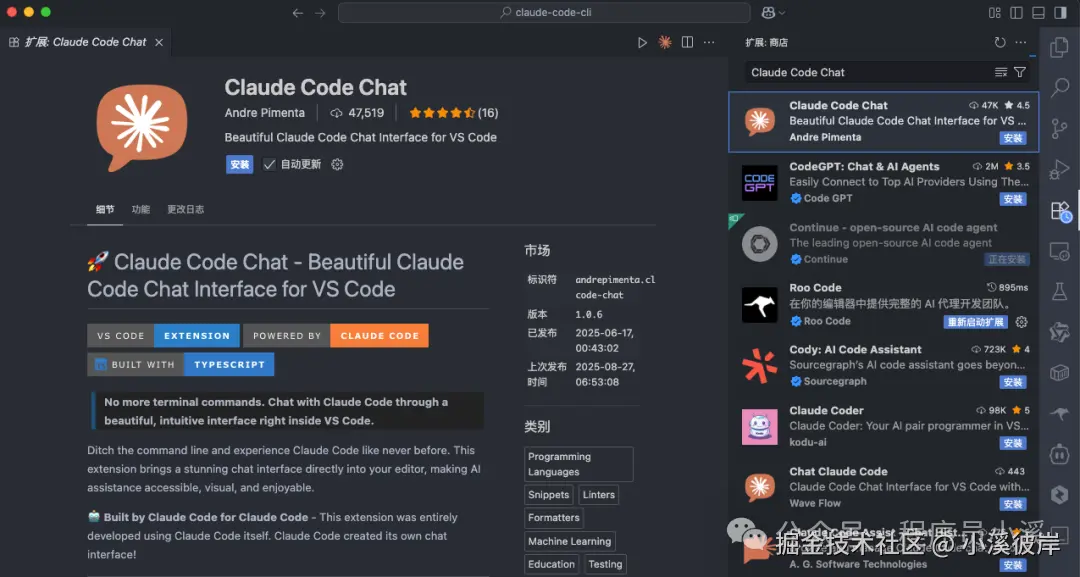
Task: Click the orange CLAUDE CODE badge
Action: (x=380, y=335)
